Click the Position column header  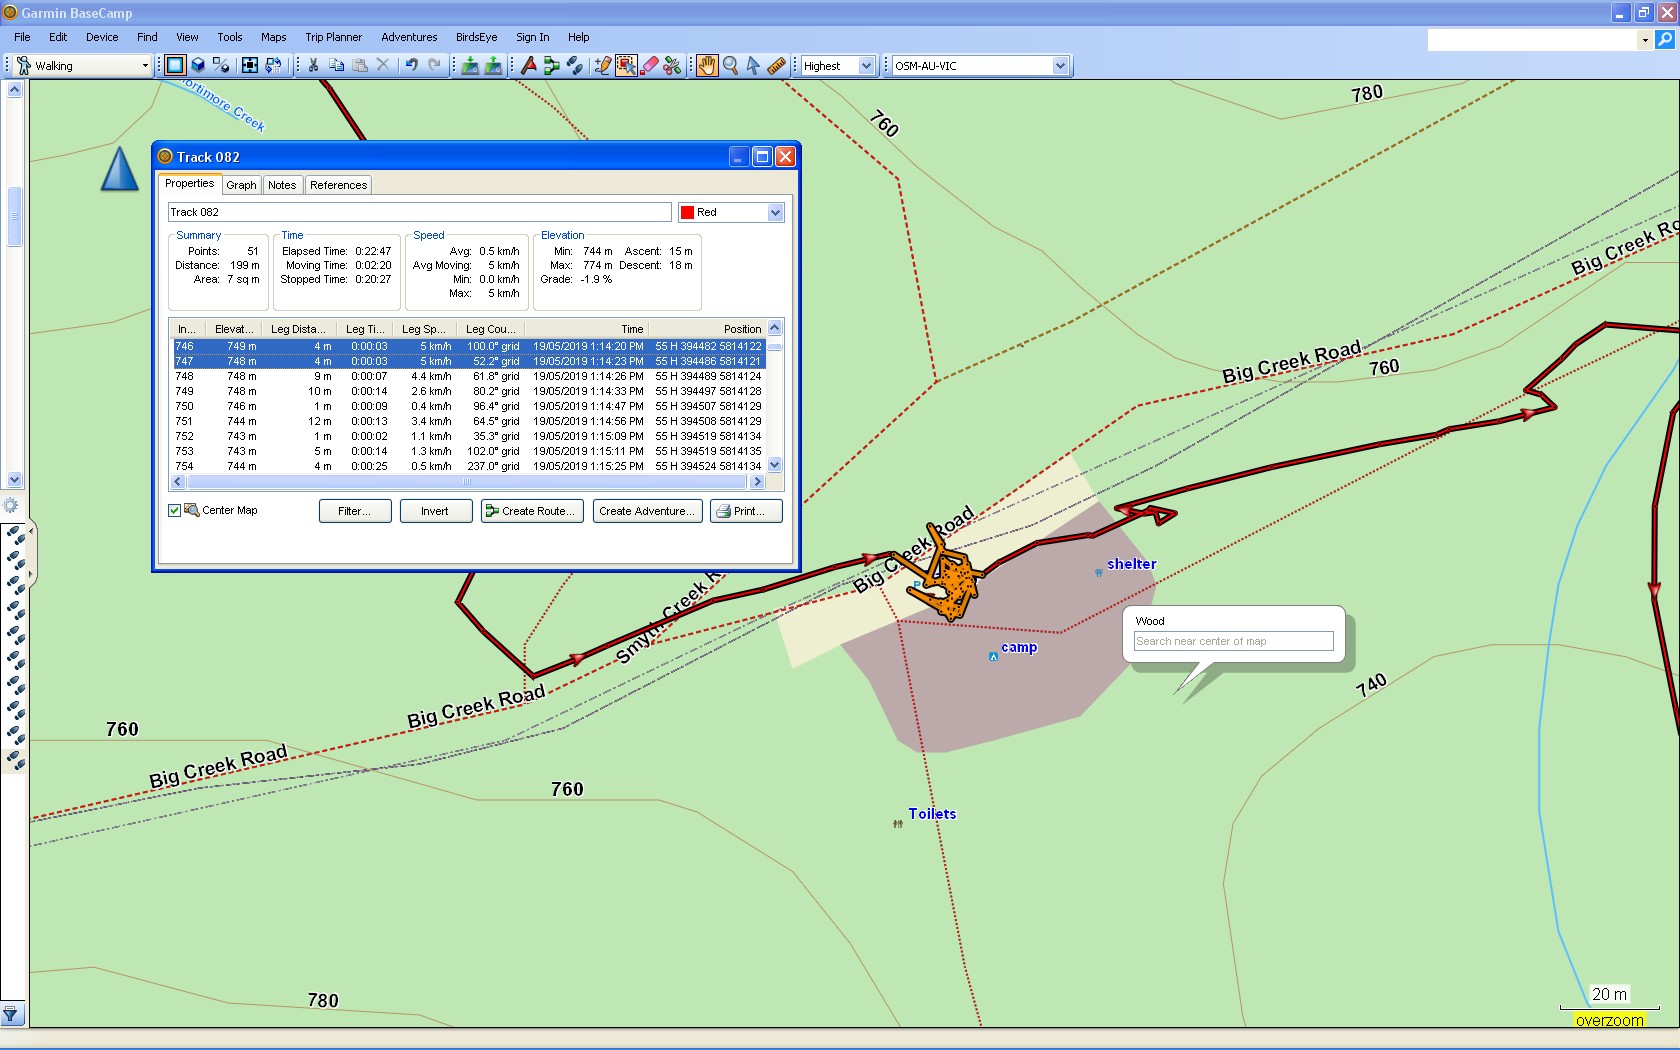708,329
